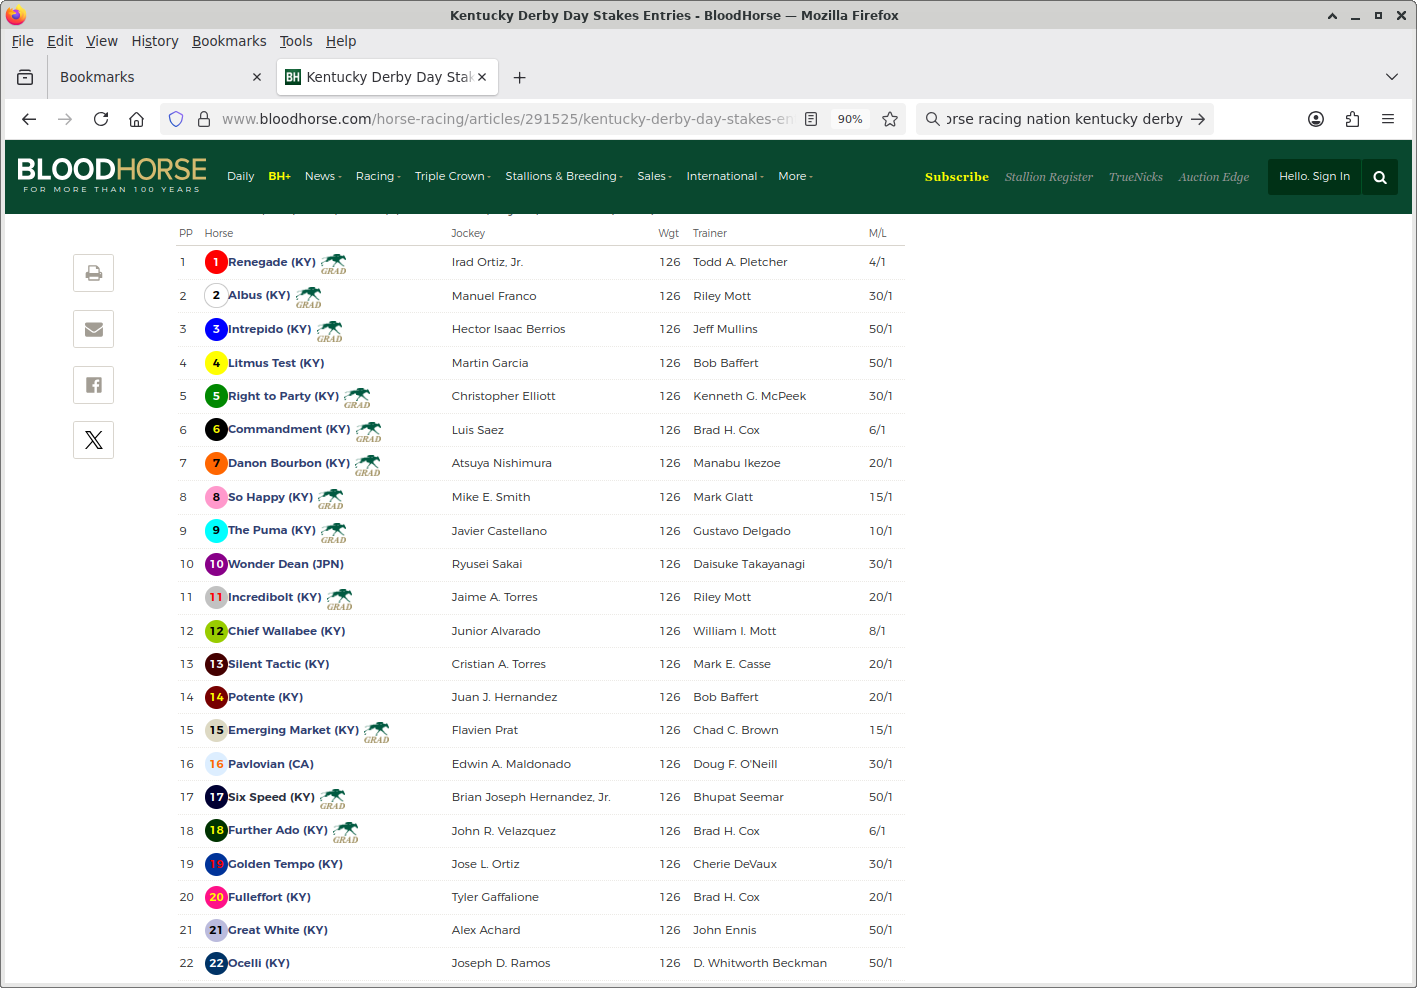Go back to previous page
This screenshot has width=1417, height=988.
(29, 119)
